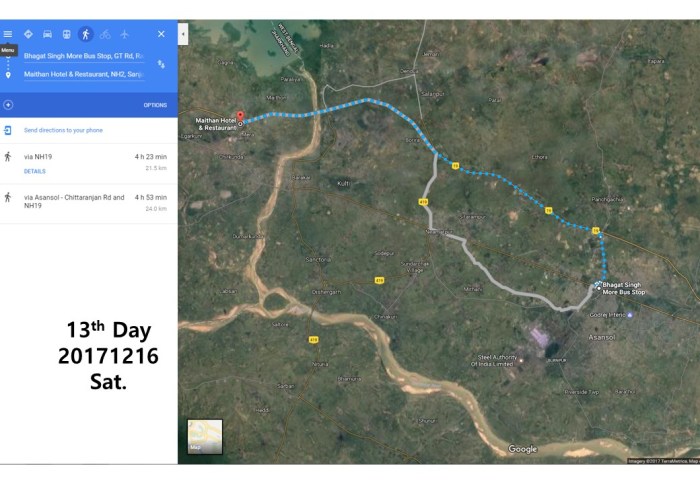
Task: Click the Bhagat Singh More Bus Stop origin field
Action: (x=84, y=56)
